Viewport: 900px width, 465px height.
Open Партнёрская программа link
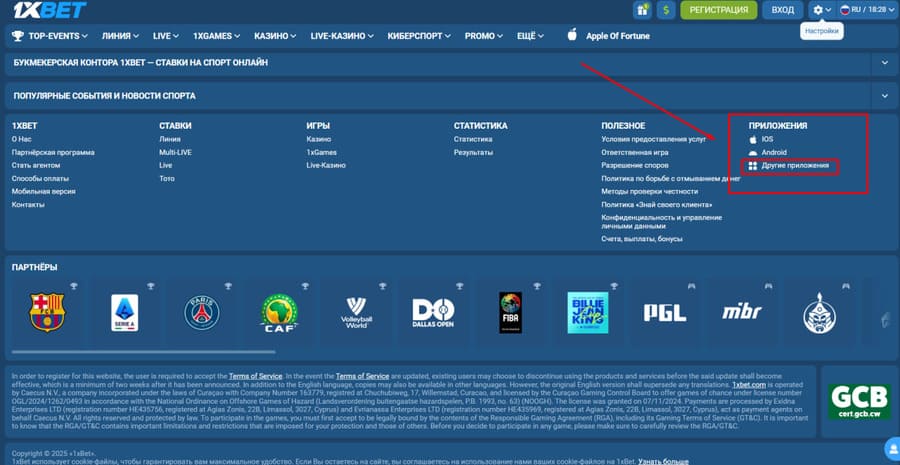53,153
